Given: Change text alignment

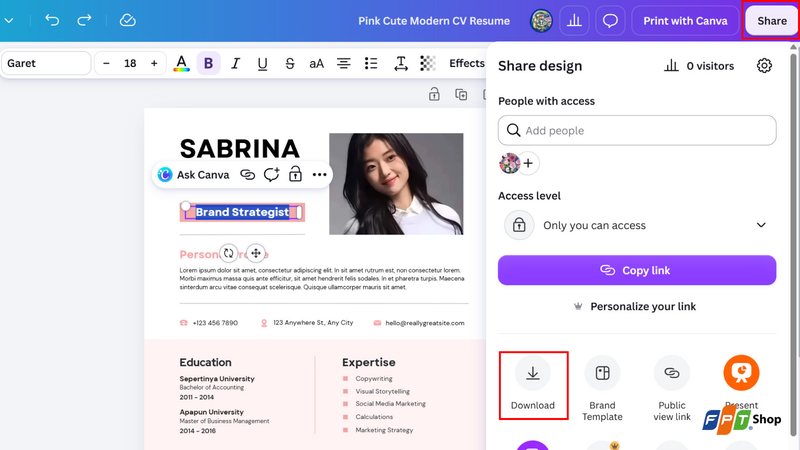Looking at the screenshot, I should [343, 63].
